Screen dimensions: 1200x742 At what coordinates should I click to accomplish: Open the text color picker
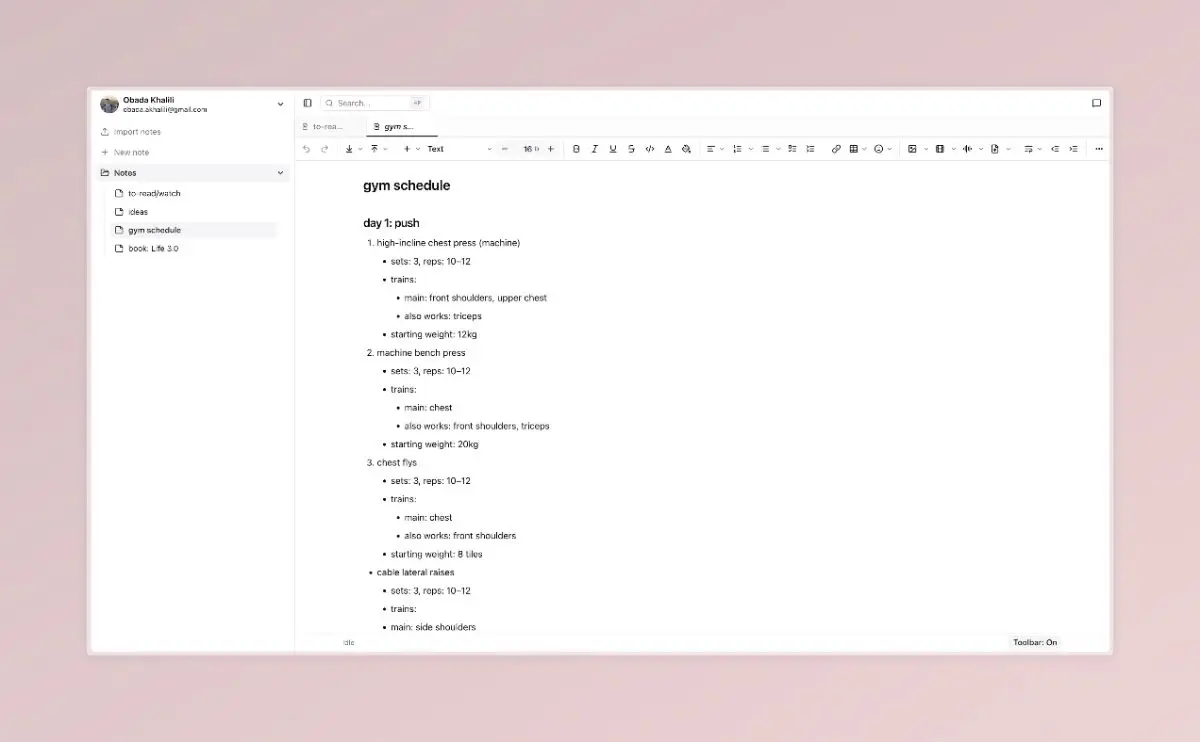click(x=668, y=149)
